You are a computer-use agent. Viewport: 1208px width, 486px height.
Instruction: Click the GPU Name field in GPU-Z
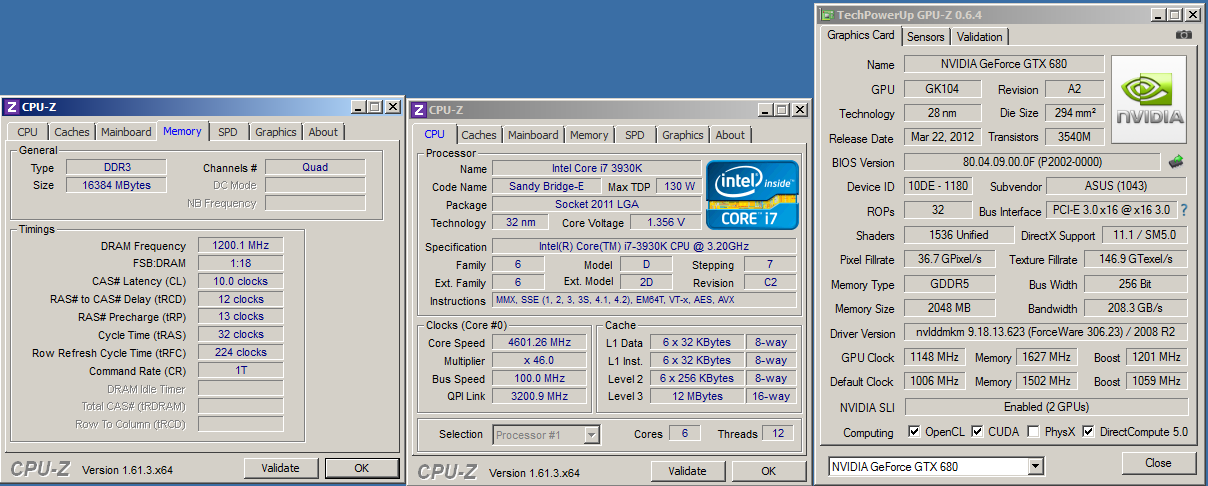click(1004, 64)
